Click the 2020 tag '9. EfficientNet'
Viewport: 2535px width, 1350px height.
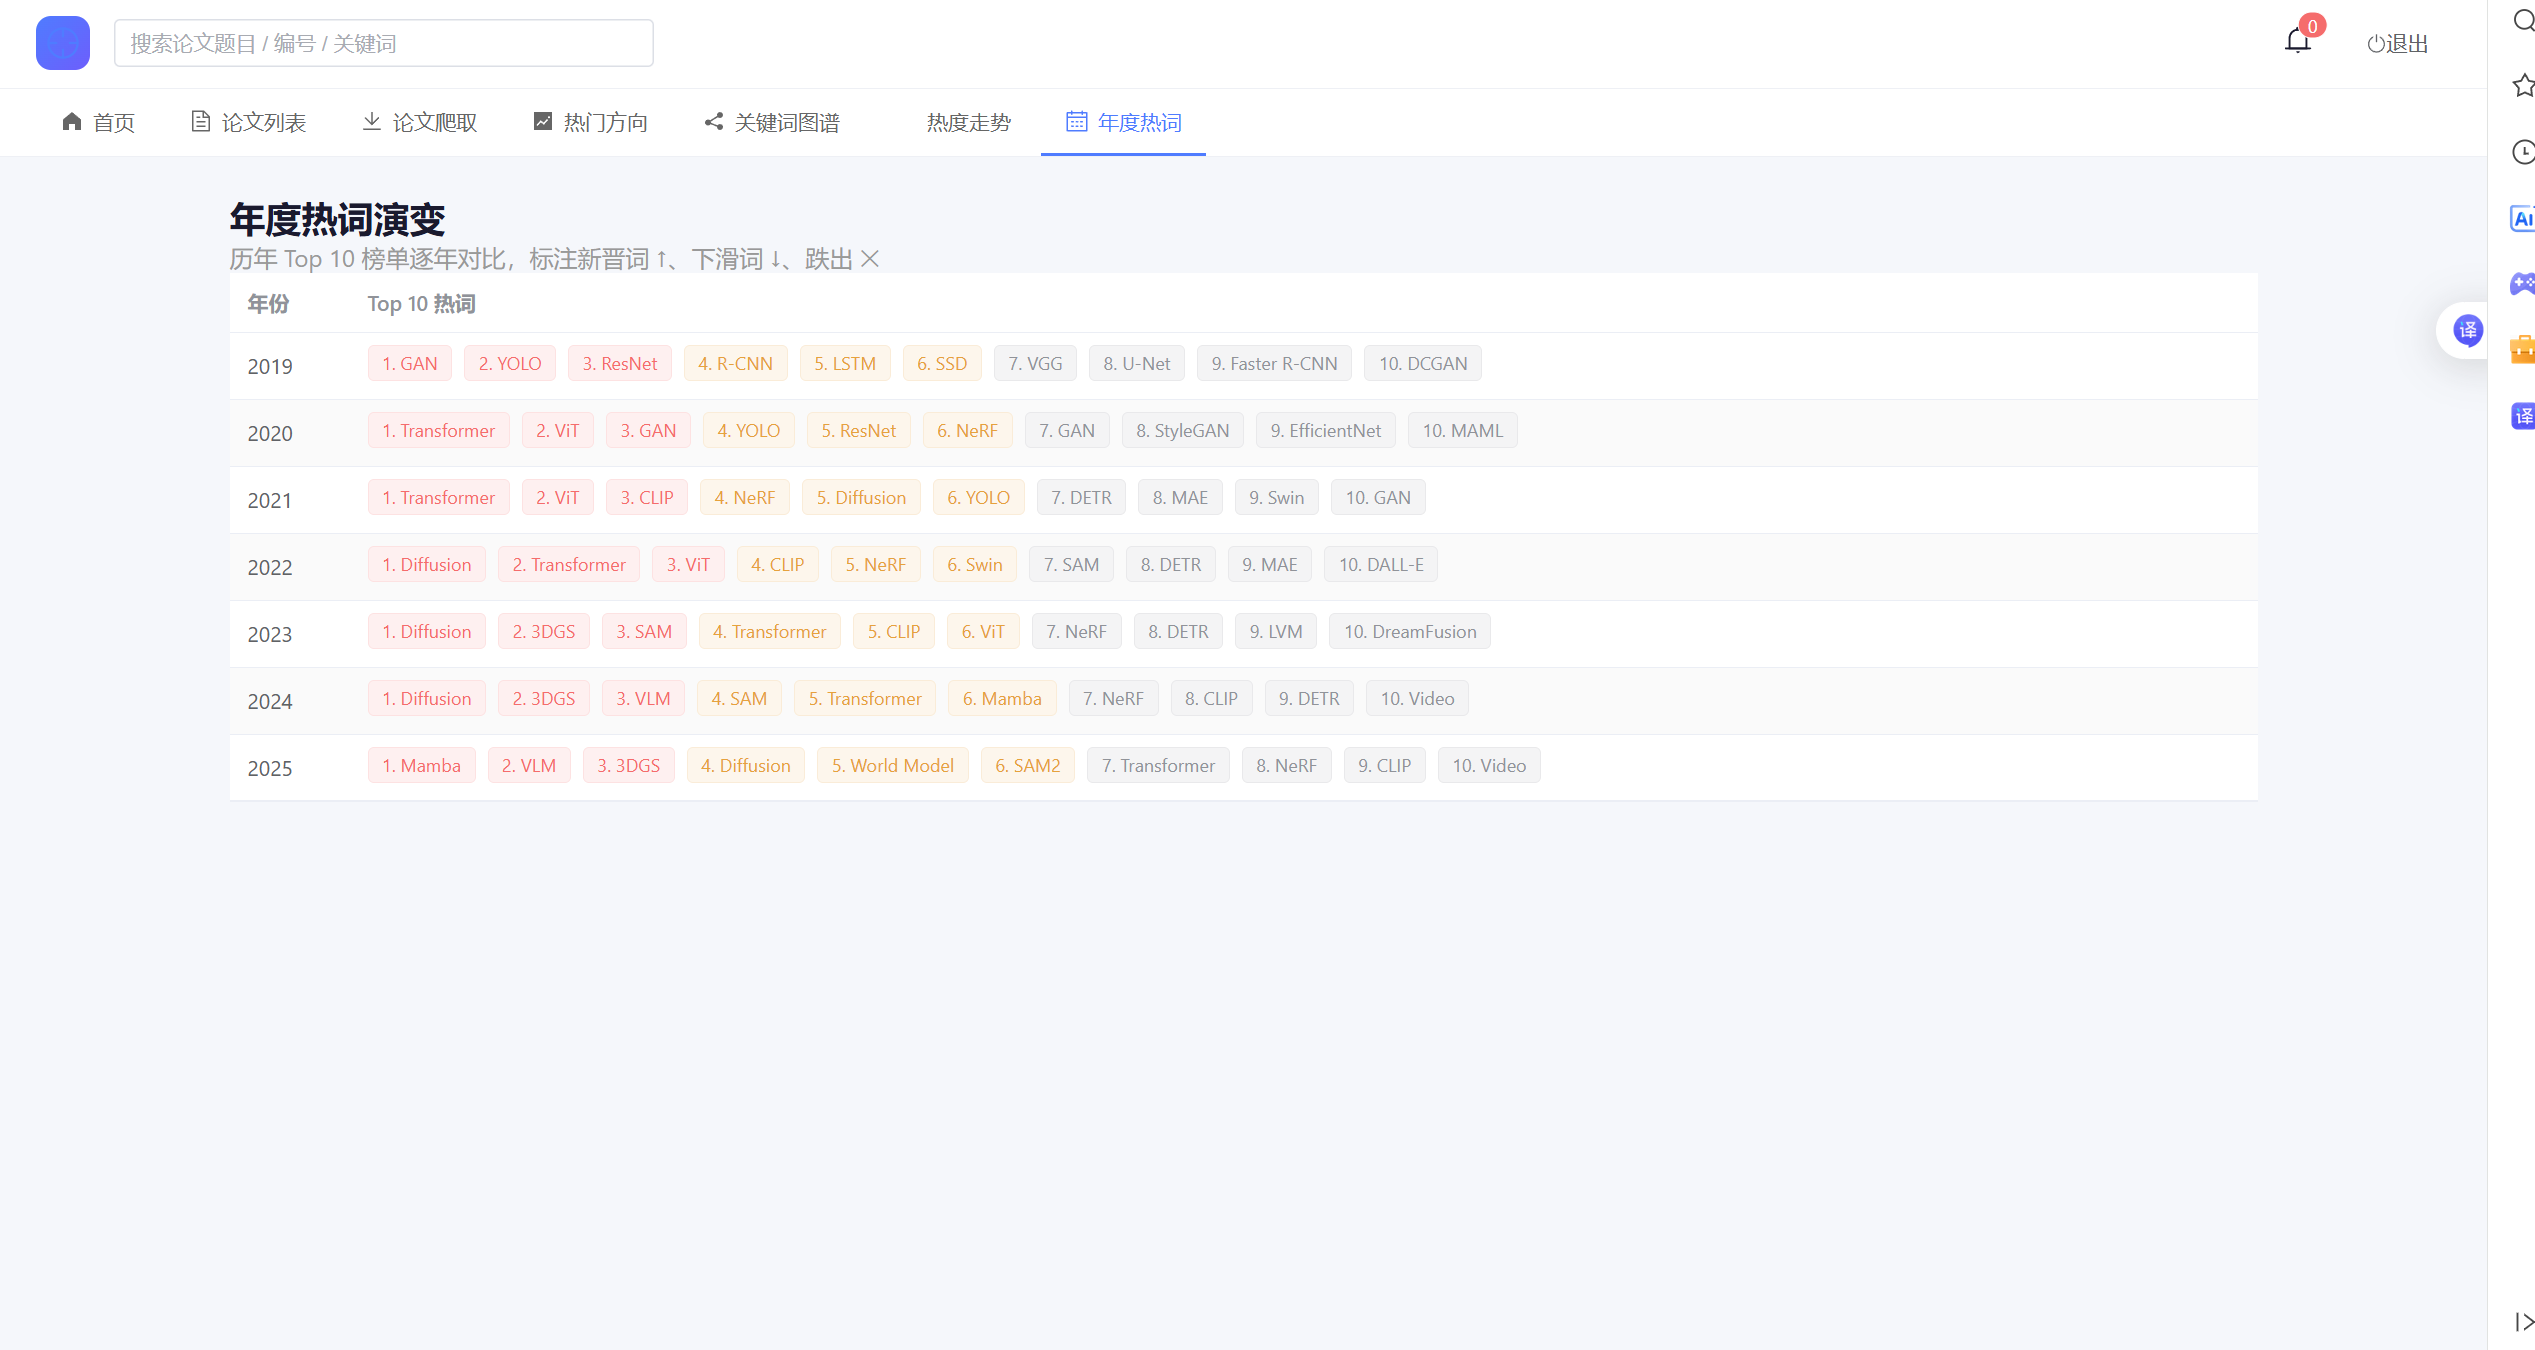coord(1326,431)
